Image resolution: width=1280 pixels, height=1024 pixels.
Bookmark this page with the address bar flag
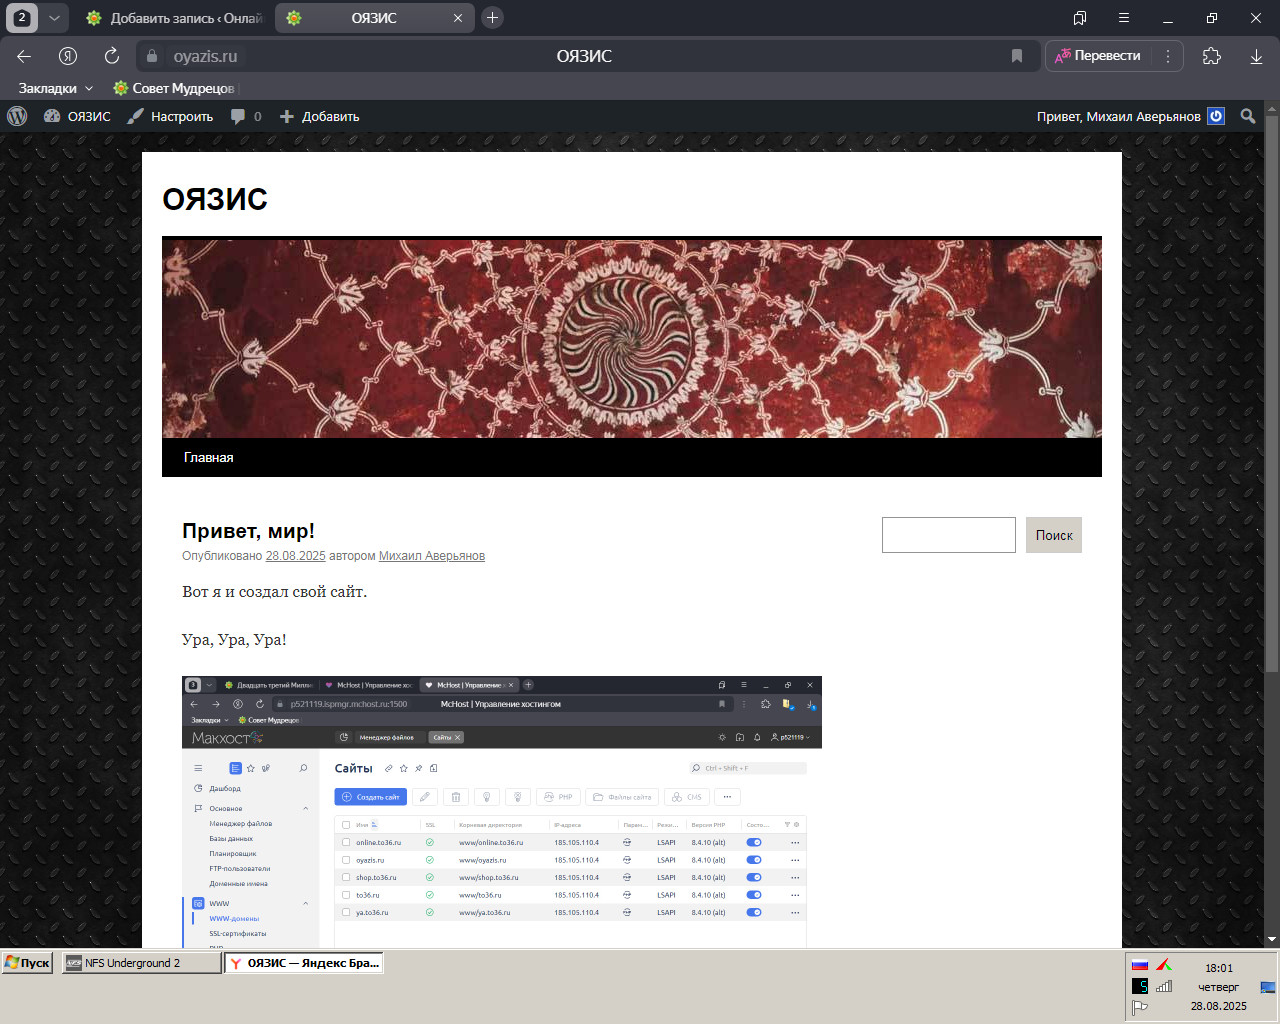coord(1017,56)
